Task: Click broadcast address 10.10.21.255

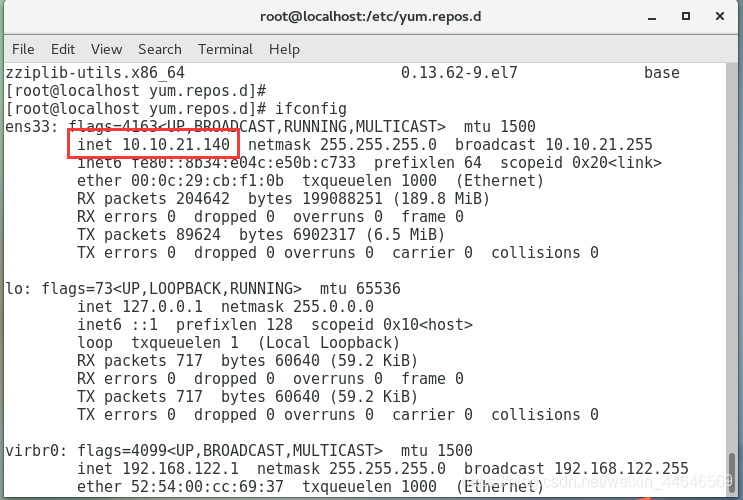Action: [598, 145]
